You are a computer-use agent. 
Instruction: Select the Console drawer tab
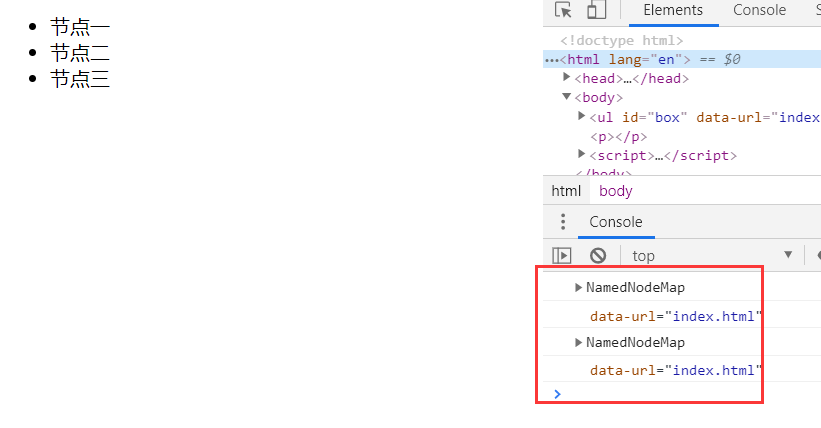[616, 222]
